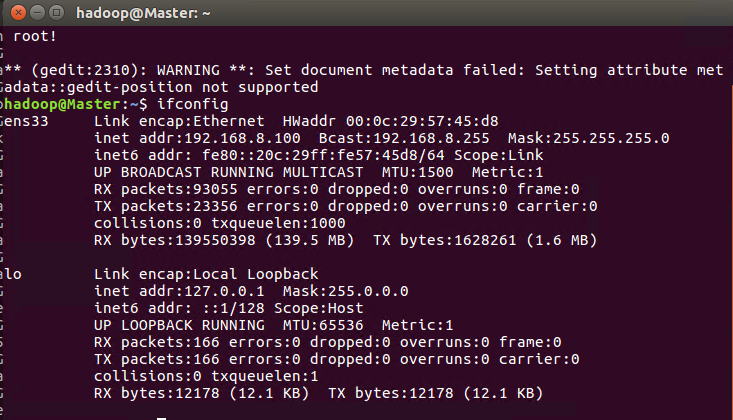Click the Mask 255.255.255.0 value
Screen dimensions: 733x420
(589, 138)
